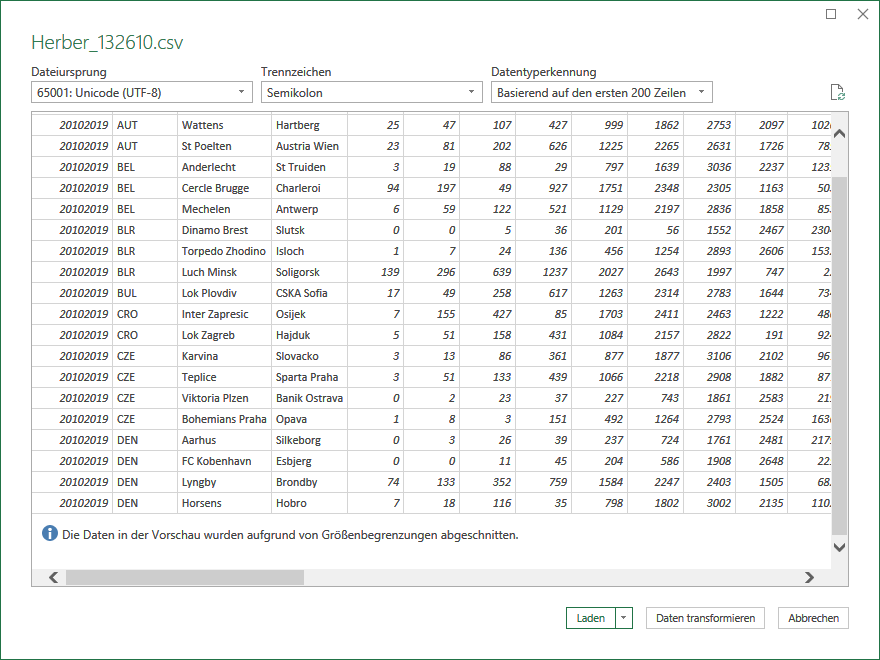Click the info icon beside truncation message
880x660 pixels.
coord(50,533)
